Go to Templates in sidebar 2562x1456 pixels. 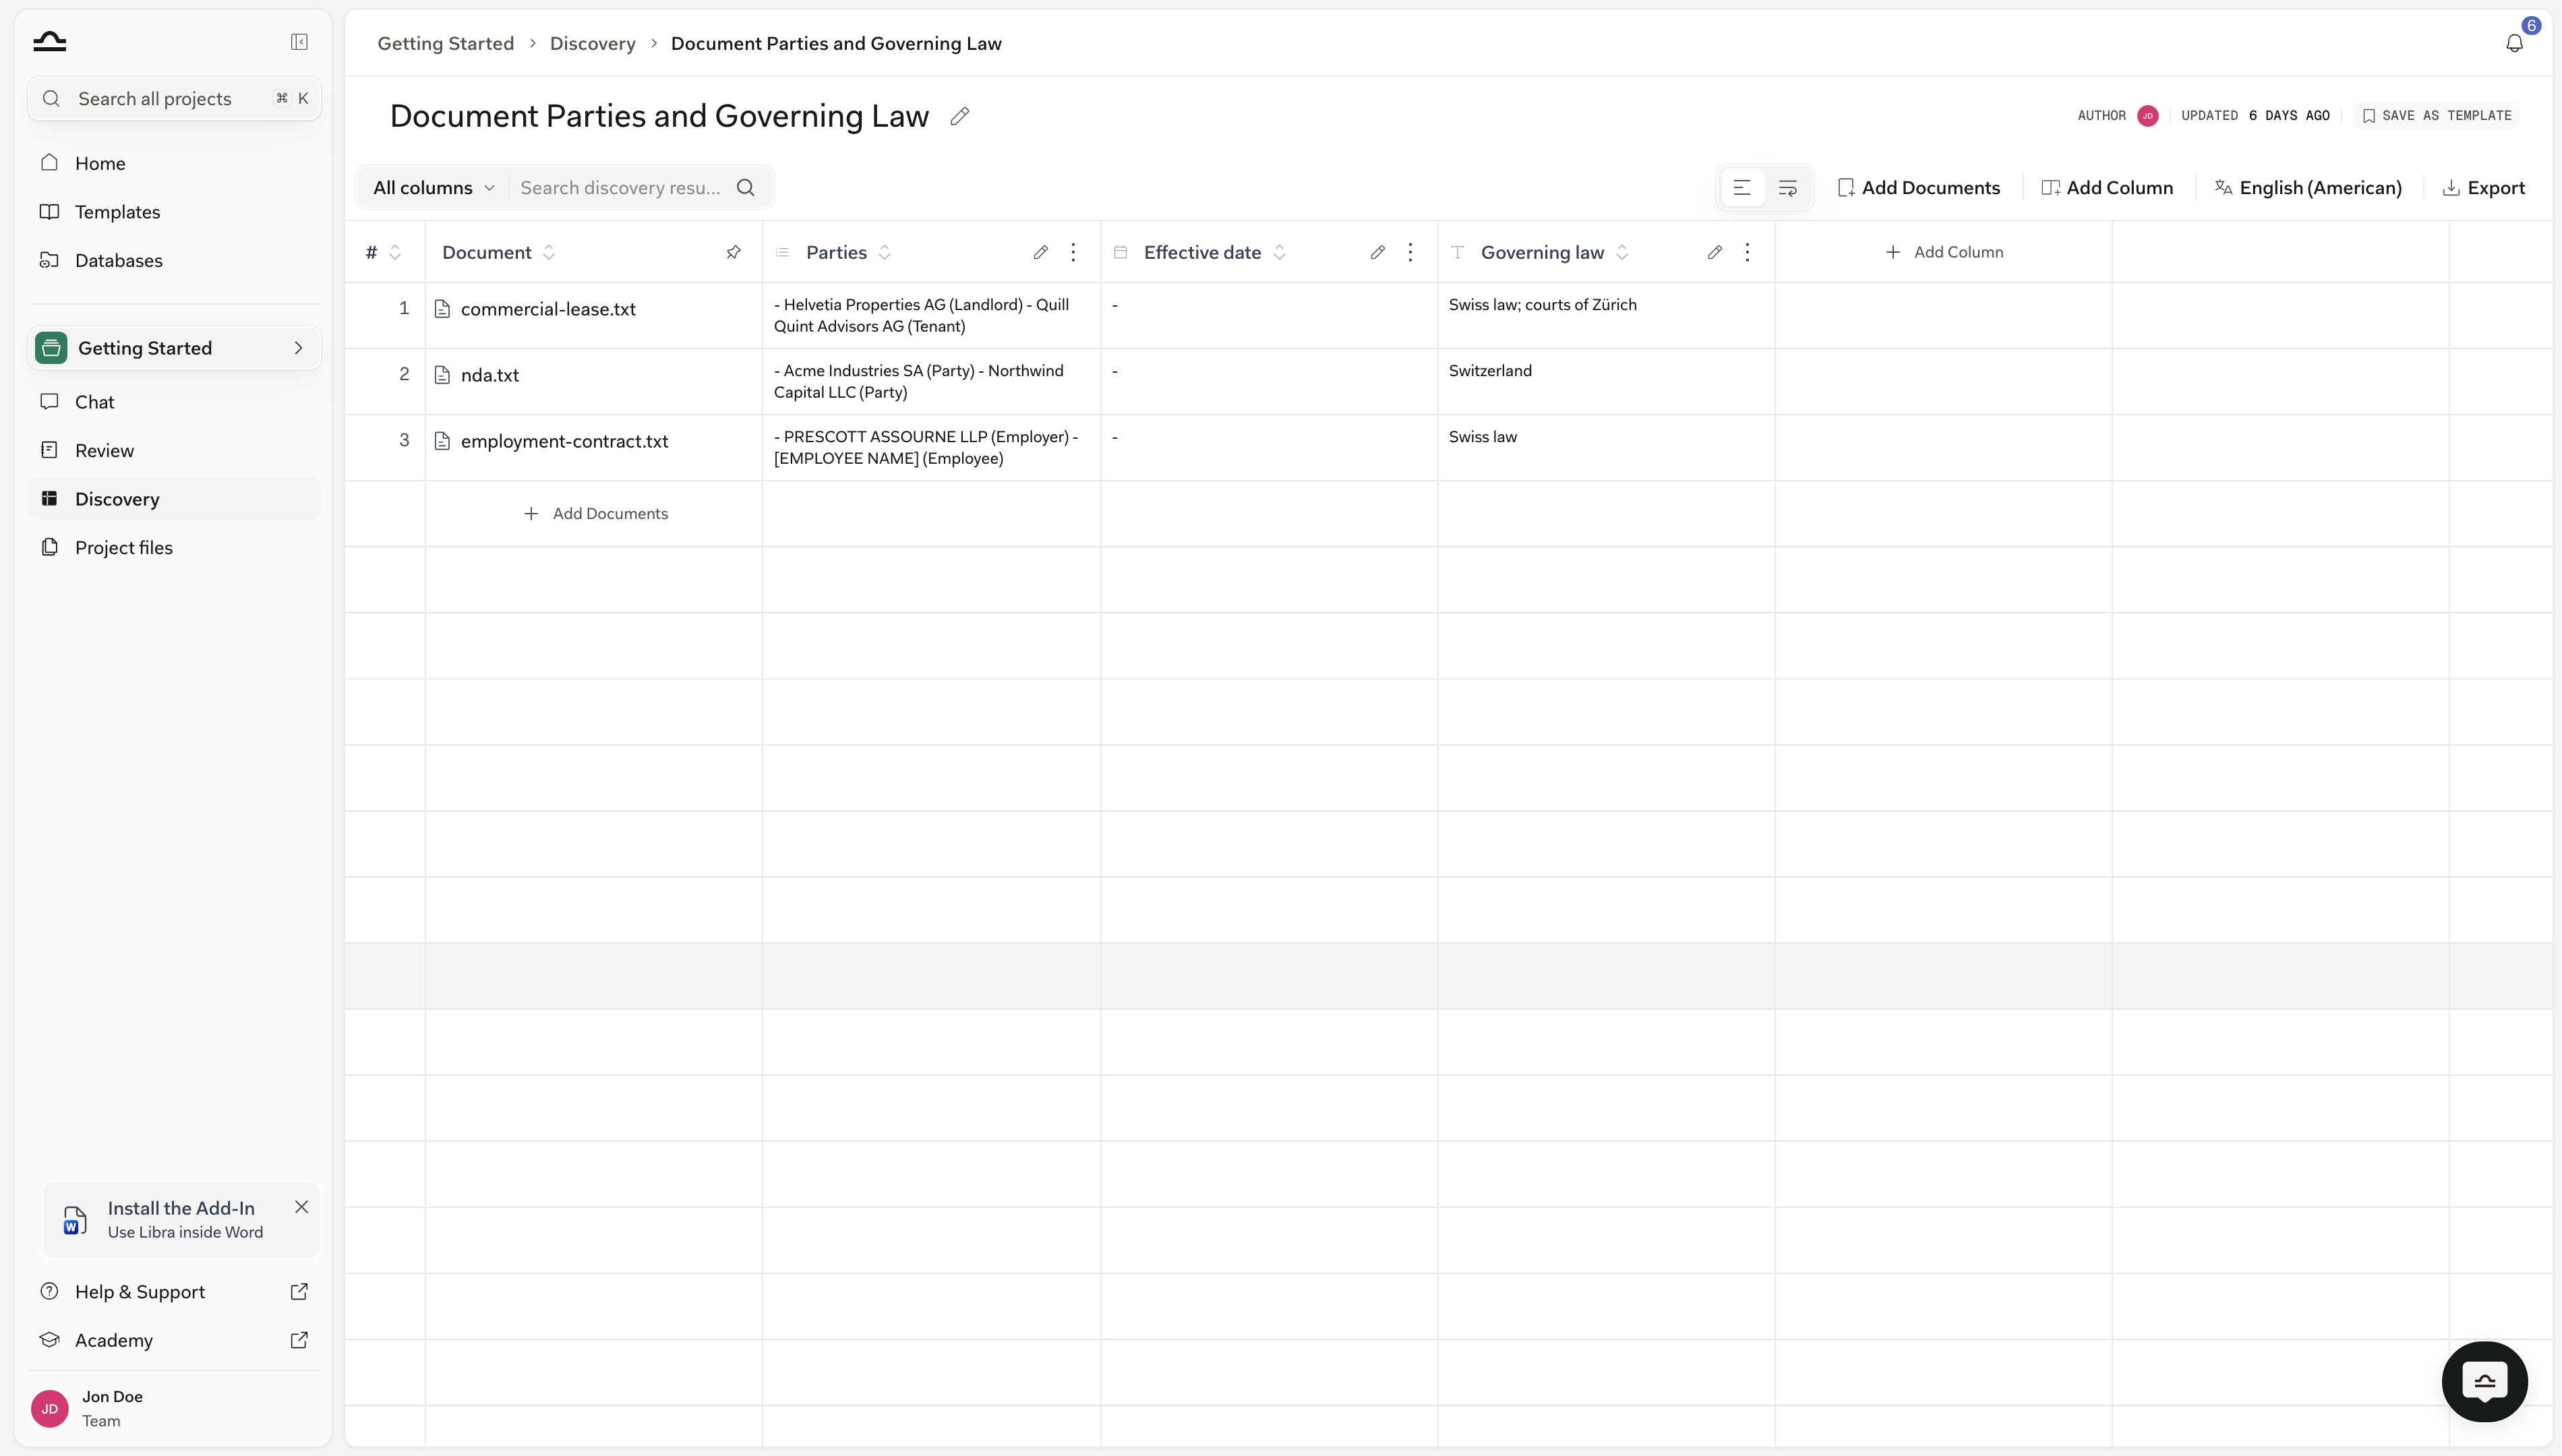point(174,212)
